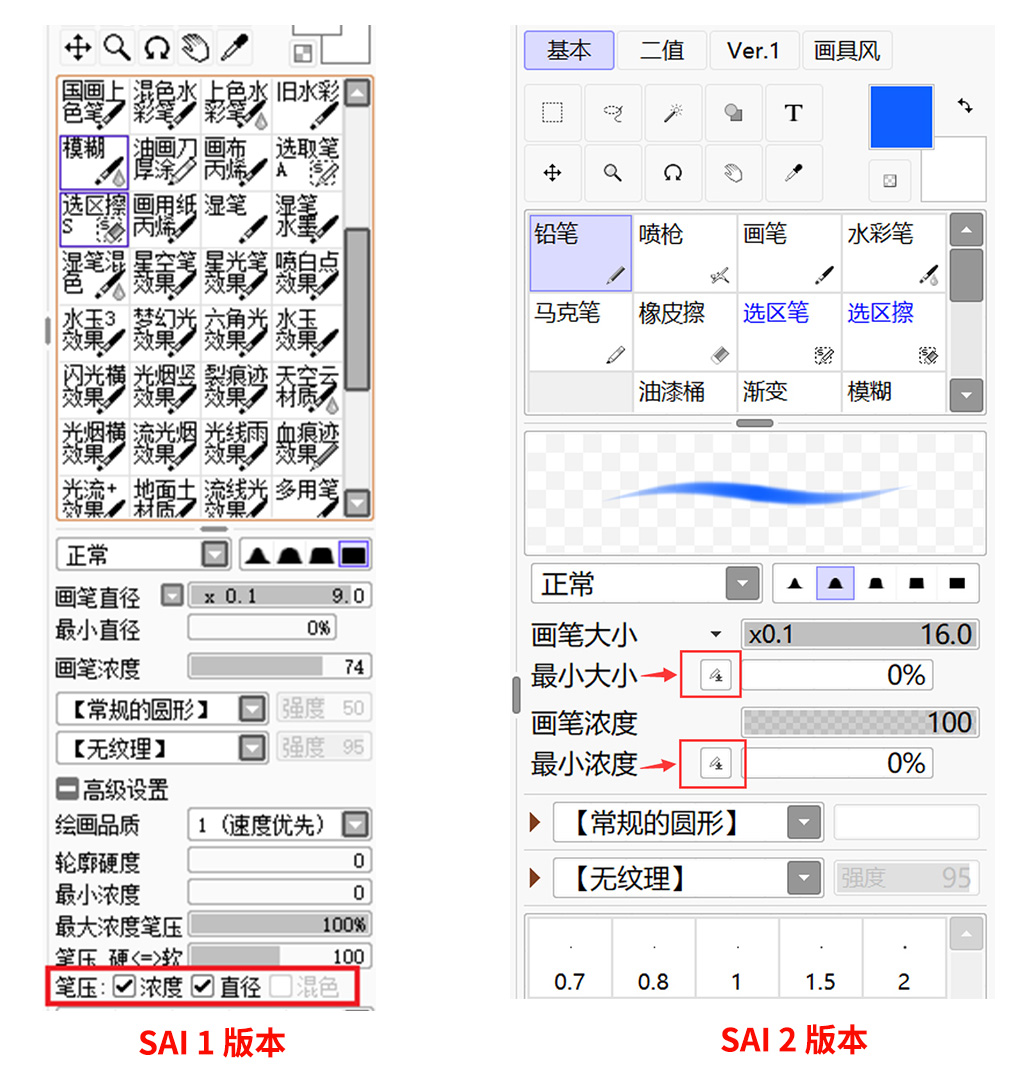Viewport: 1026px width, 1080px height.
Task: Select the move tool in SAI 2
Action: point(552,172)
